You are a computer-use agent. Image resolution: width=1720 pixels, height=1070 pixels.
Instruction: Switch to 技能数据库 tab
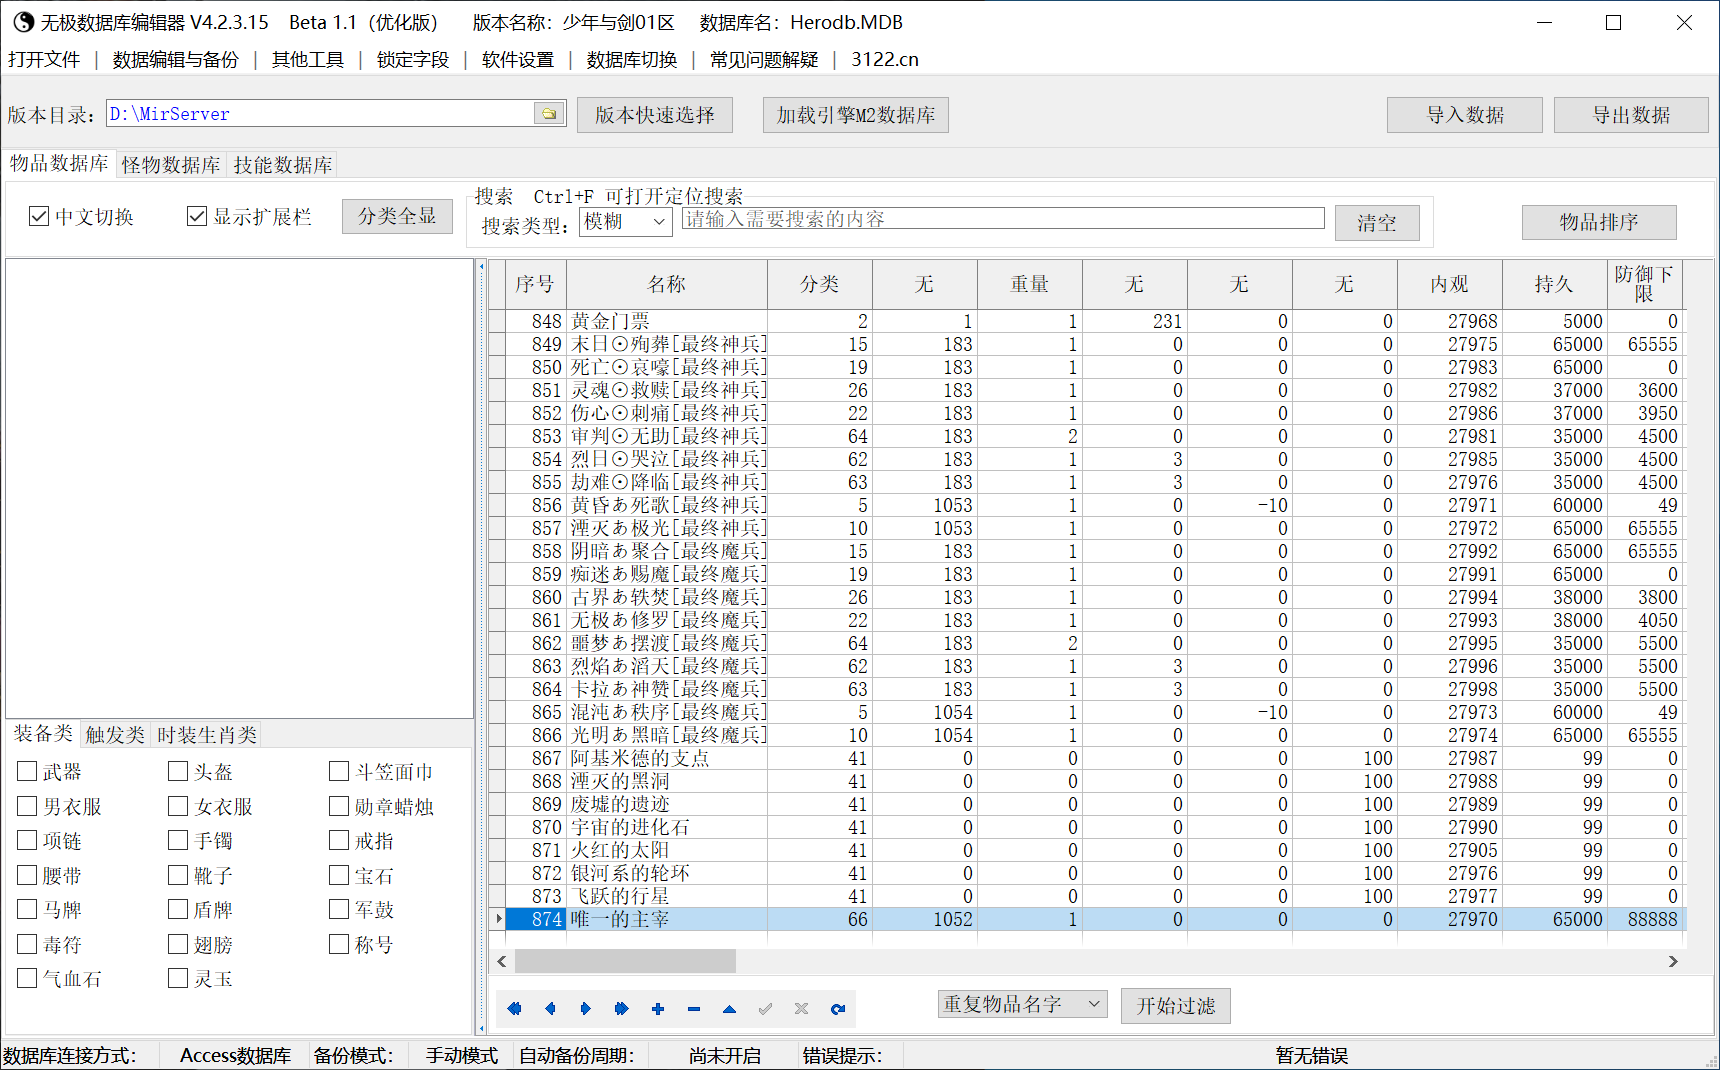tap(283, 165)
